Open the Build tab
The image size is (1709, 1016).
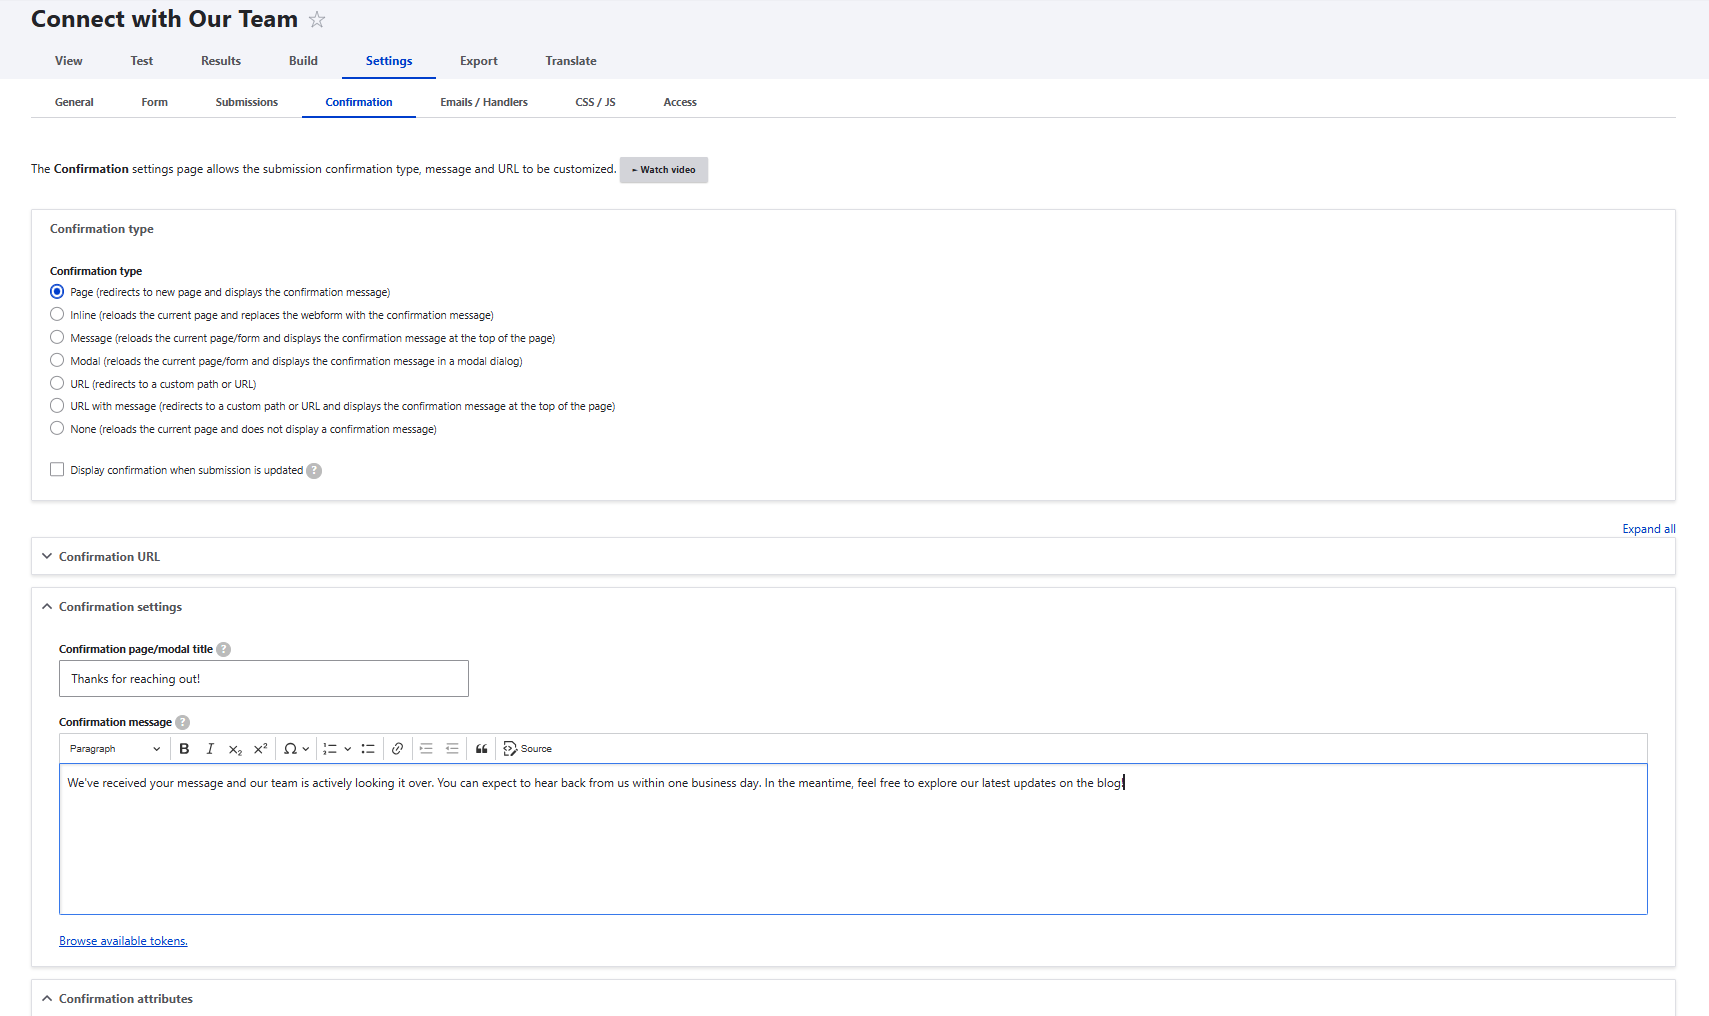click(x=303, y=61)
